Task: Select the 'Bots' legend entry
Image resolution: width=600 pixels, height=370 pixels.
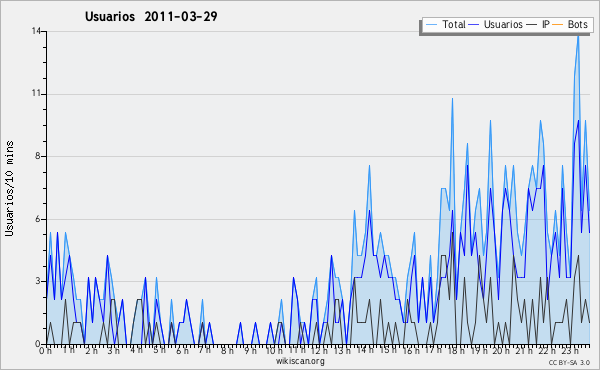Action: (570, 24)
